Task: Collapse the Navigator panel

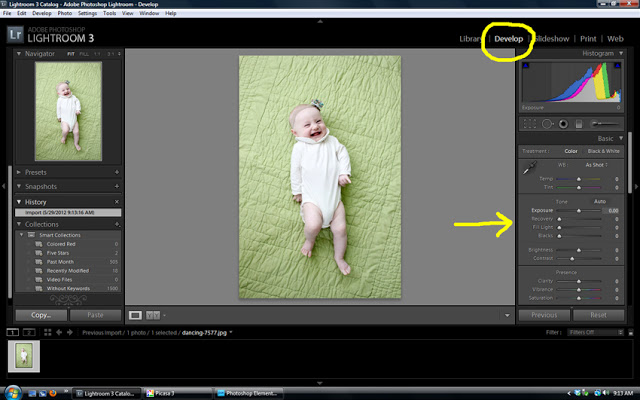Action: point(18,53)
